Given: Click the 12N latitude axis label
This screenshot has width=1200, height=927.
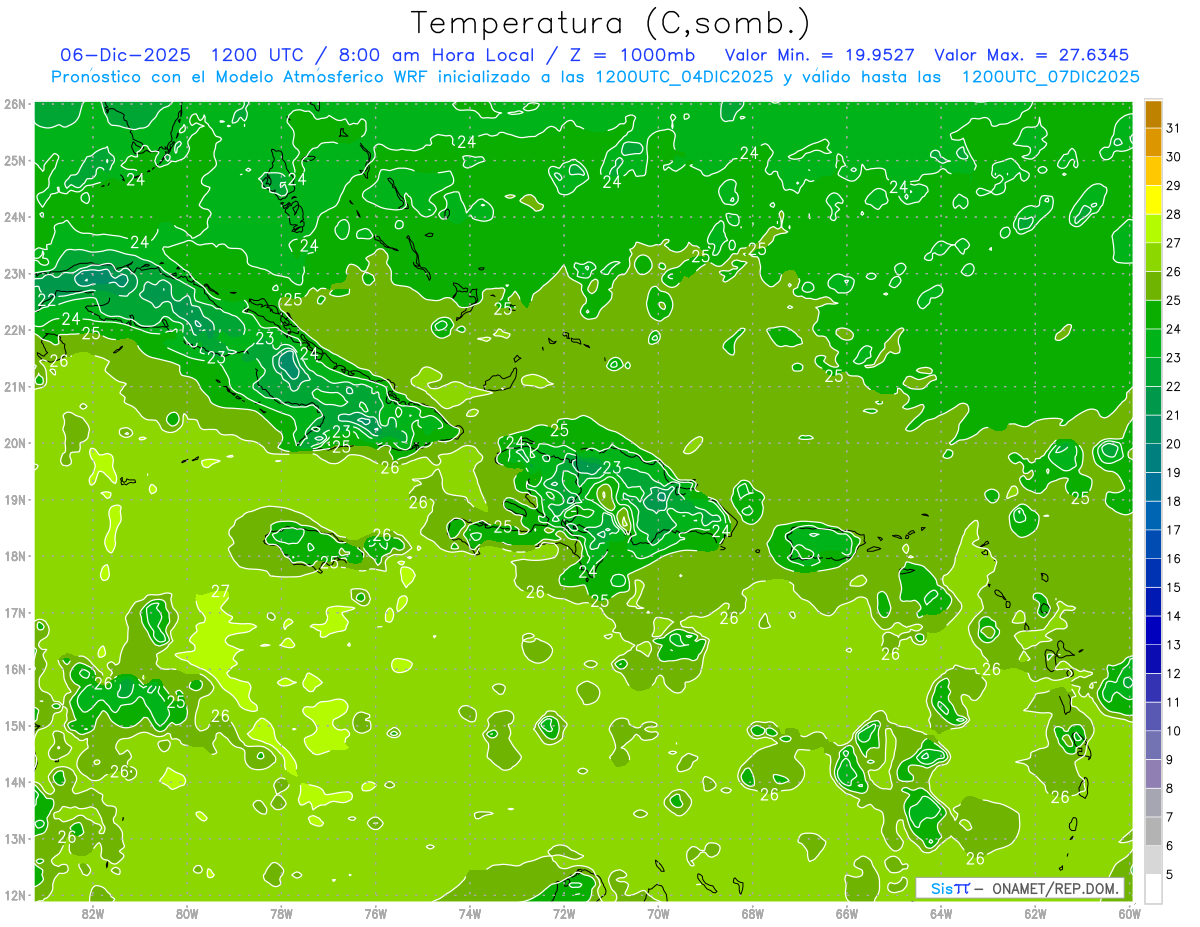Looking at the screenshot, I should [x=14, y=895].
